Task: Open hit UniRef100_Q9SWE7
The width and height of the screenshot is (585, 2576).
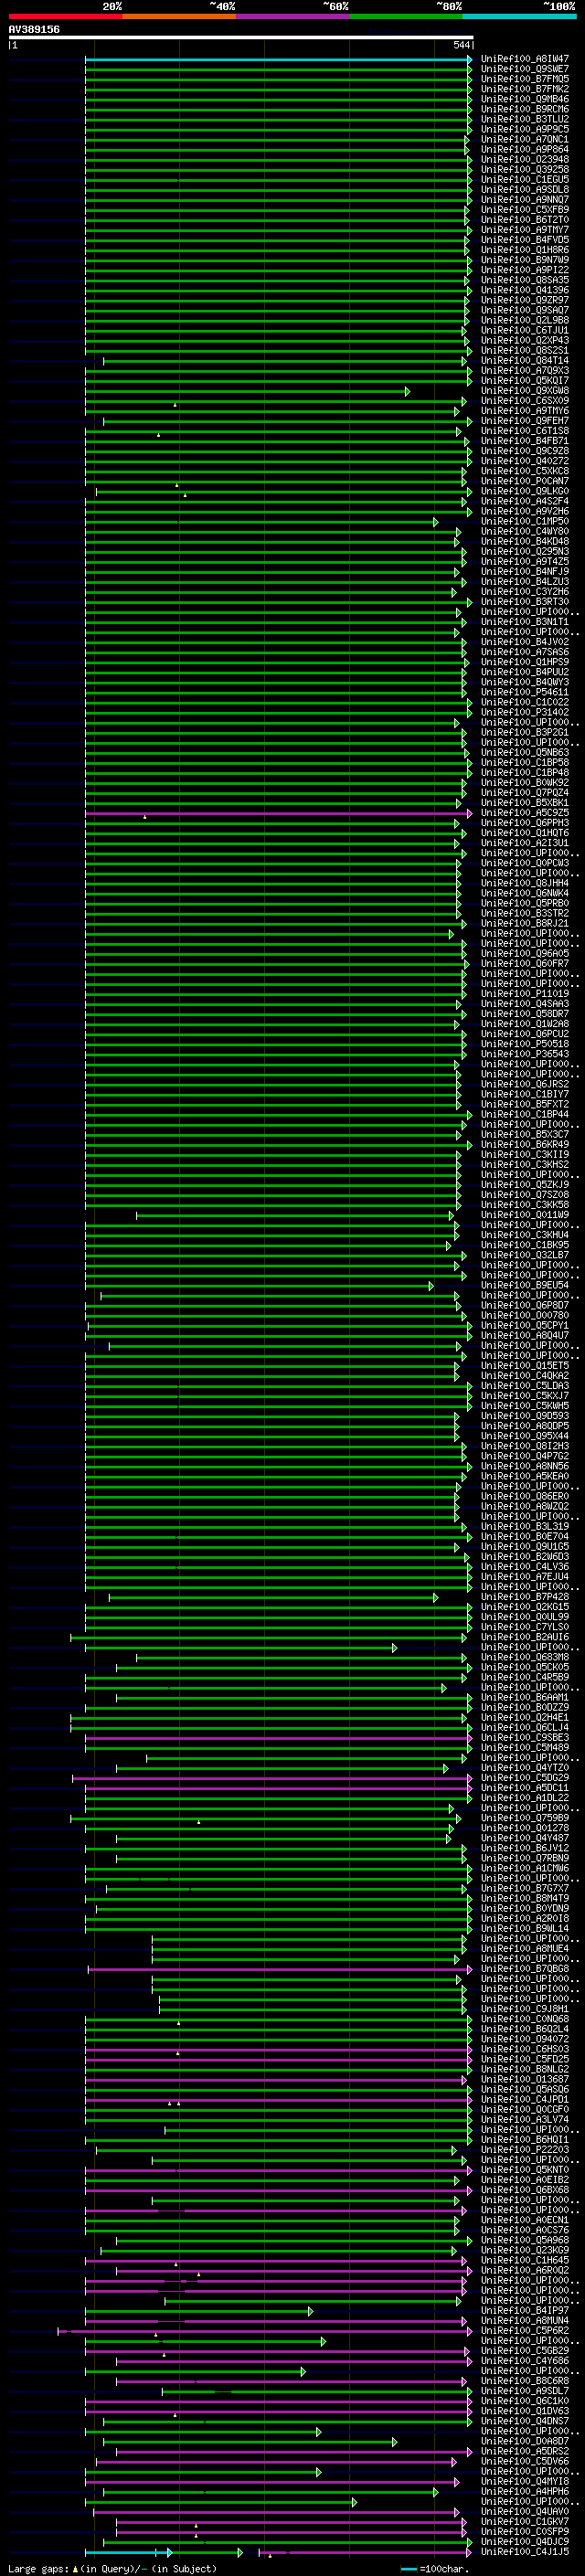Action: (x=525, y=69)
